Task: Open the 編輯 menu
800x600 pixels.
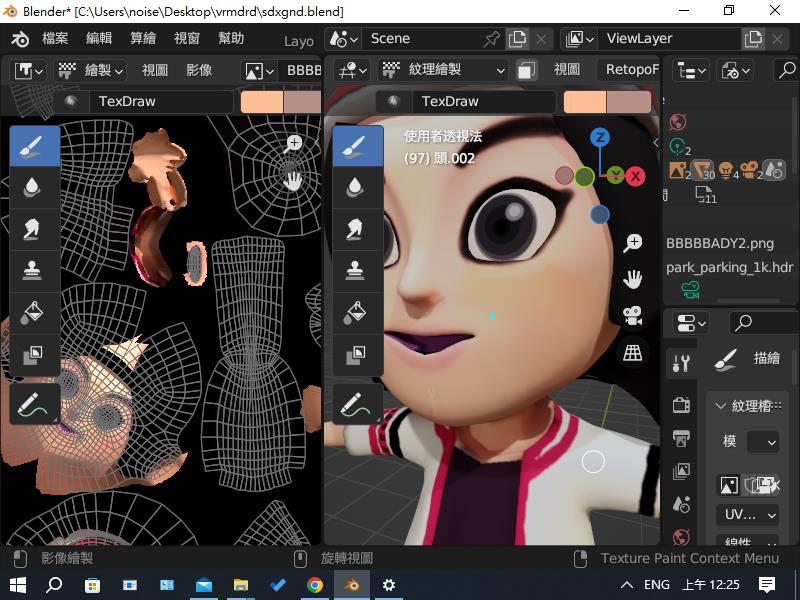Action: click(99, 38)
